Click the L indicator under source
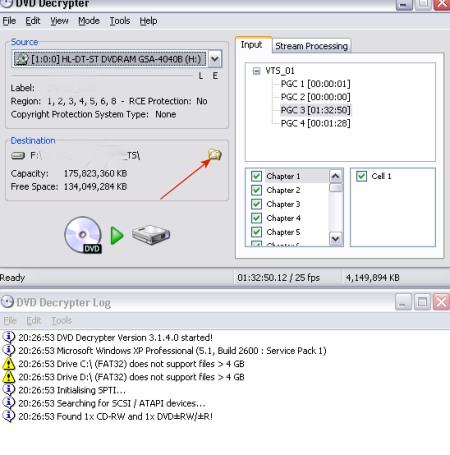 pyautogui.click(x=201, y=76)
